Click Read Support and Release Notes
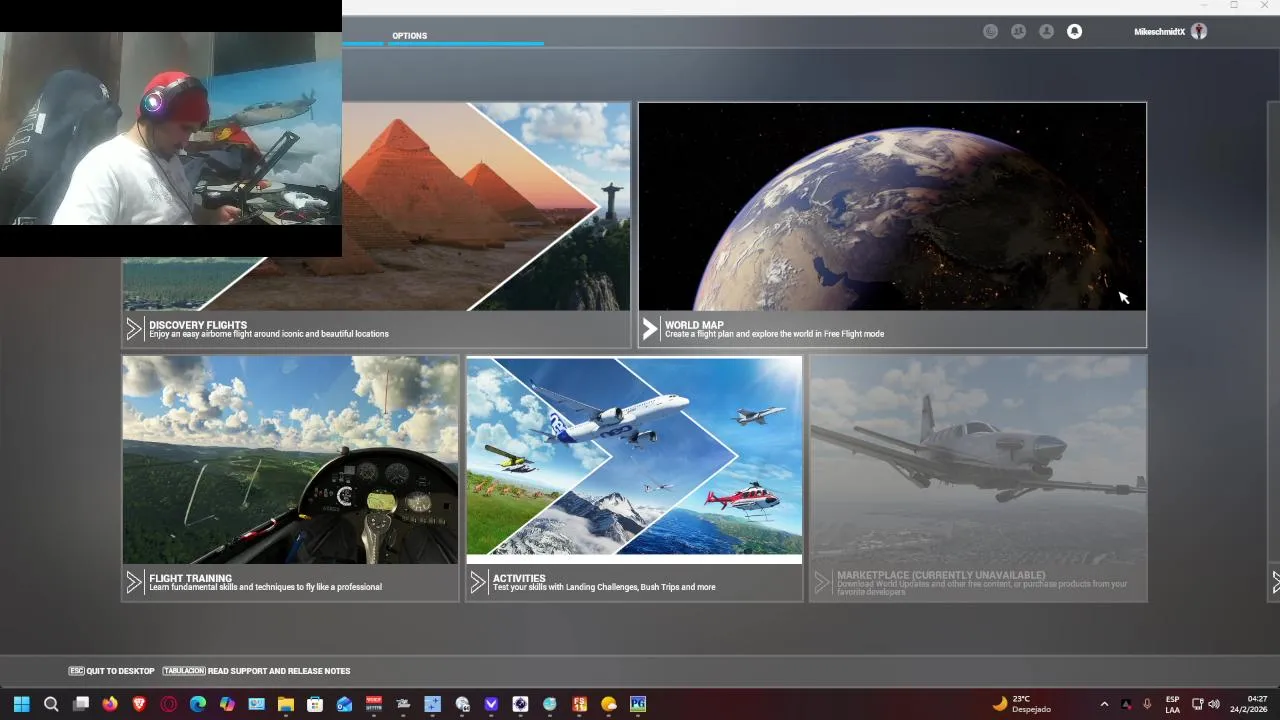Viewport: 1280px width, 720px height. point(256,671)
